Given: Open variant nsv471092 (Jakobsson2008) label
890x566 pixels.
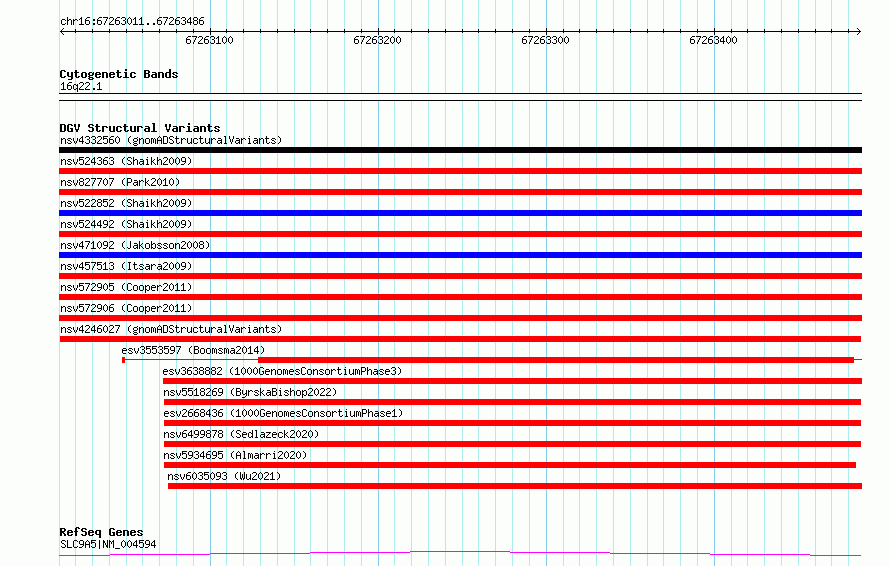Looking at the screenshot, I should click(x=135, y=245).
